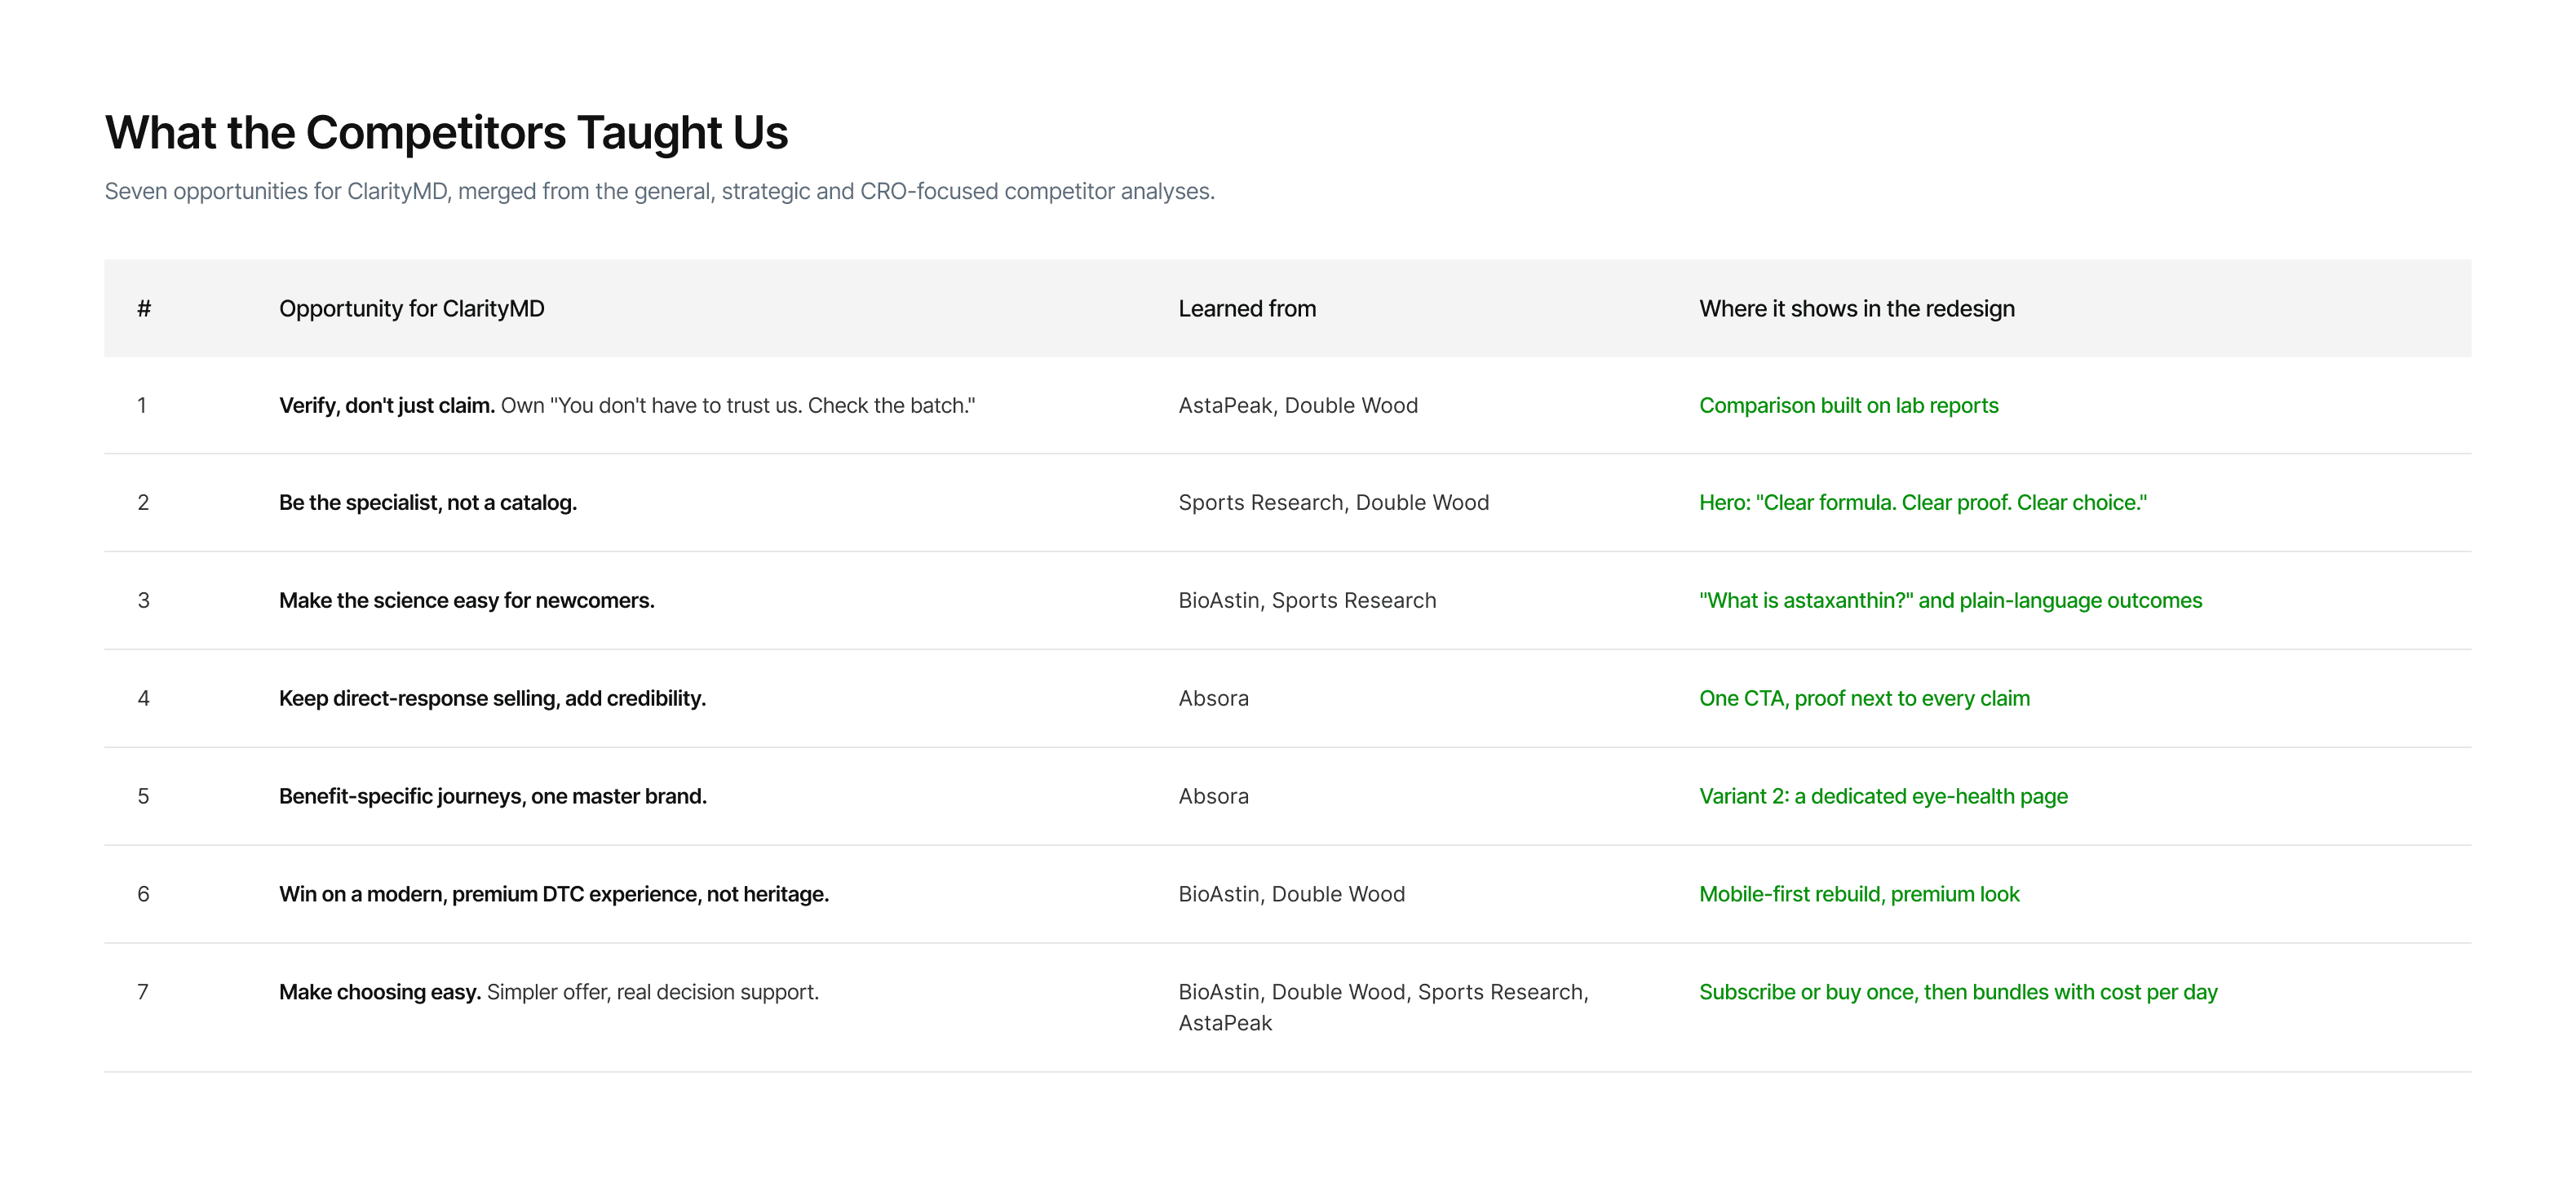Image resolution: width=2576 pixels, height=1178 pixels.
Task: Click the "Absora" cell in row 4
Action: [1214, 699]
